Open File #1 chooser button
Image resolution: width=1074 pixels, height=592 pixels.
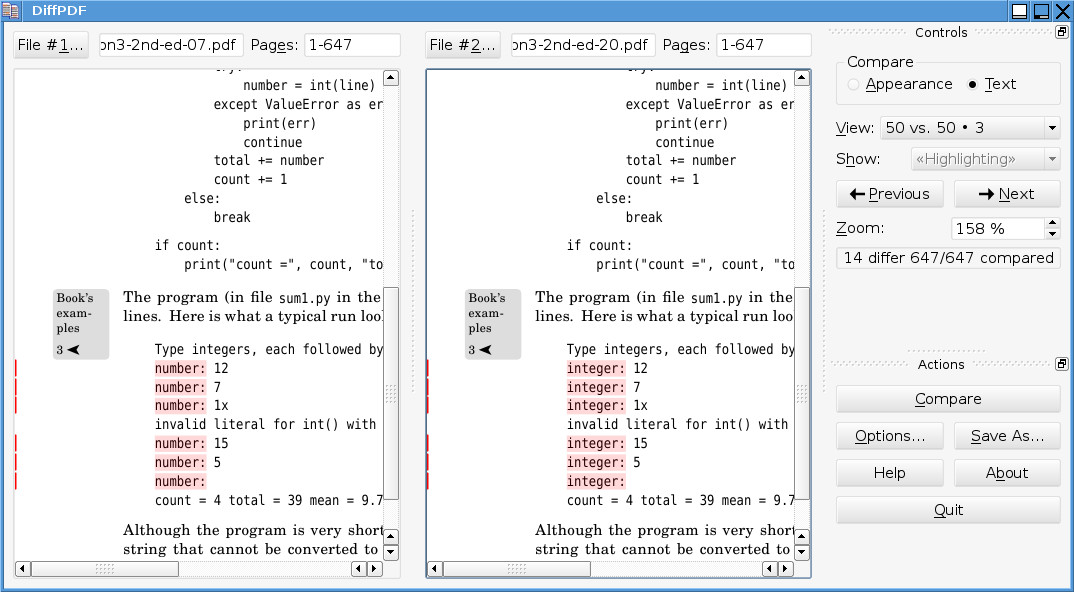[x=51, y=45]
